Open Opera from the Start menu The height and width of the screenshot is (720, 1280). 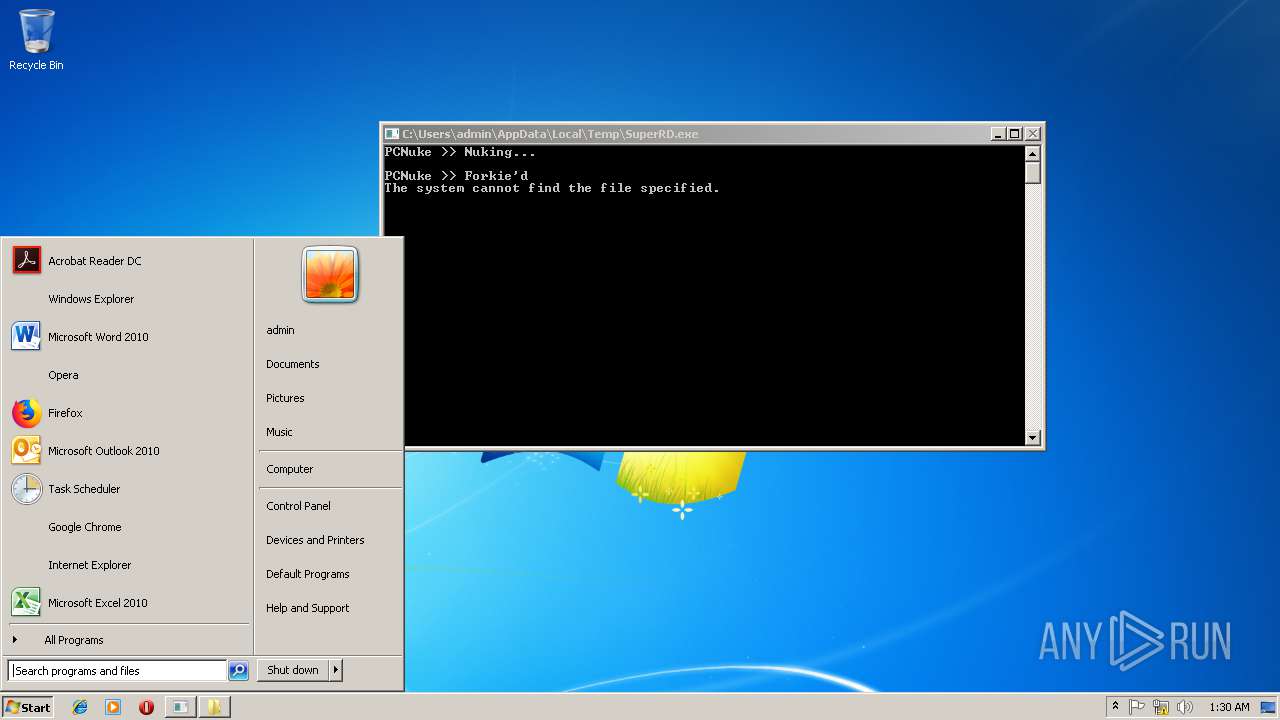[x=128, y=375]
